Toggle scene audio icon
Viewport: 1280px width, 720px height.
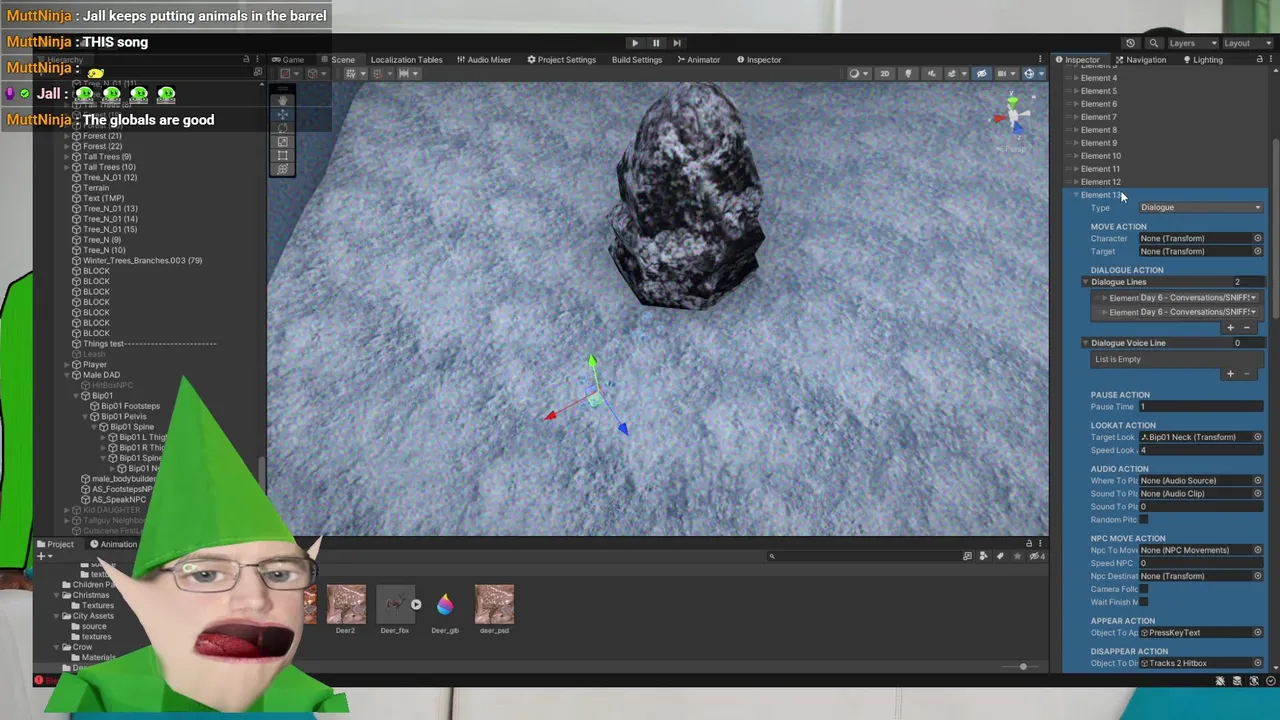click(x=932, y=74)
